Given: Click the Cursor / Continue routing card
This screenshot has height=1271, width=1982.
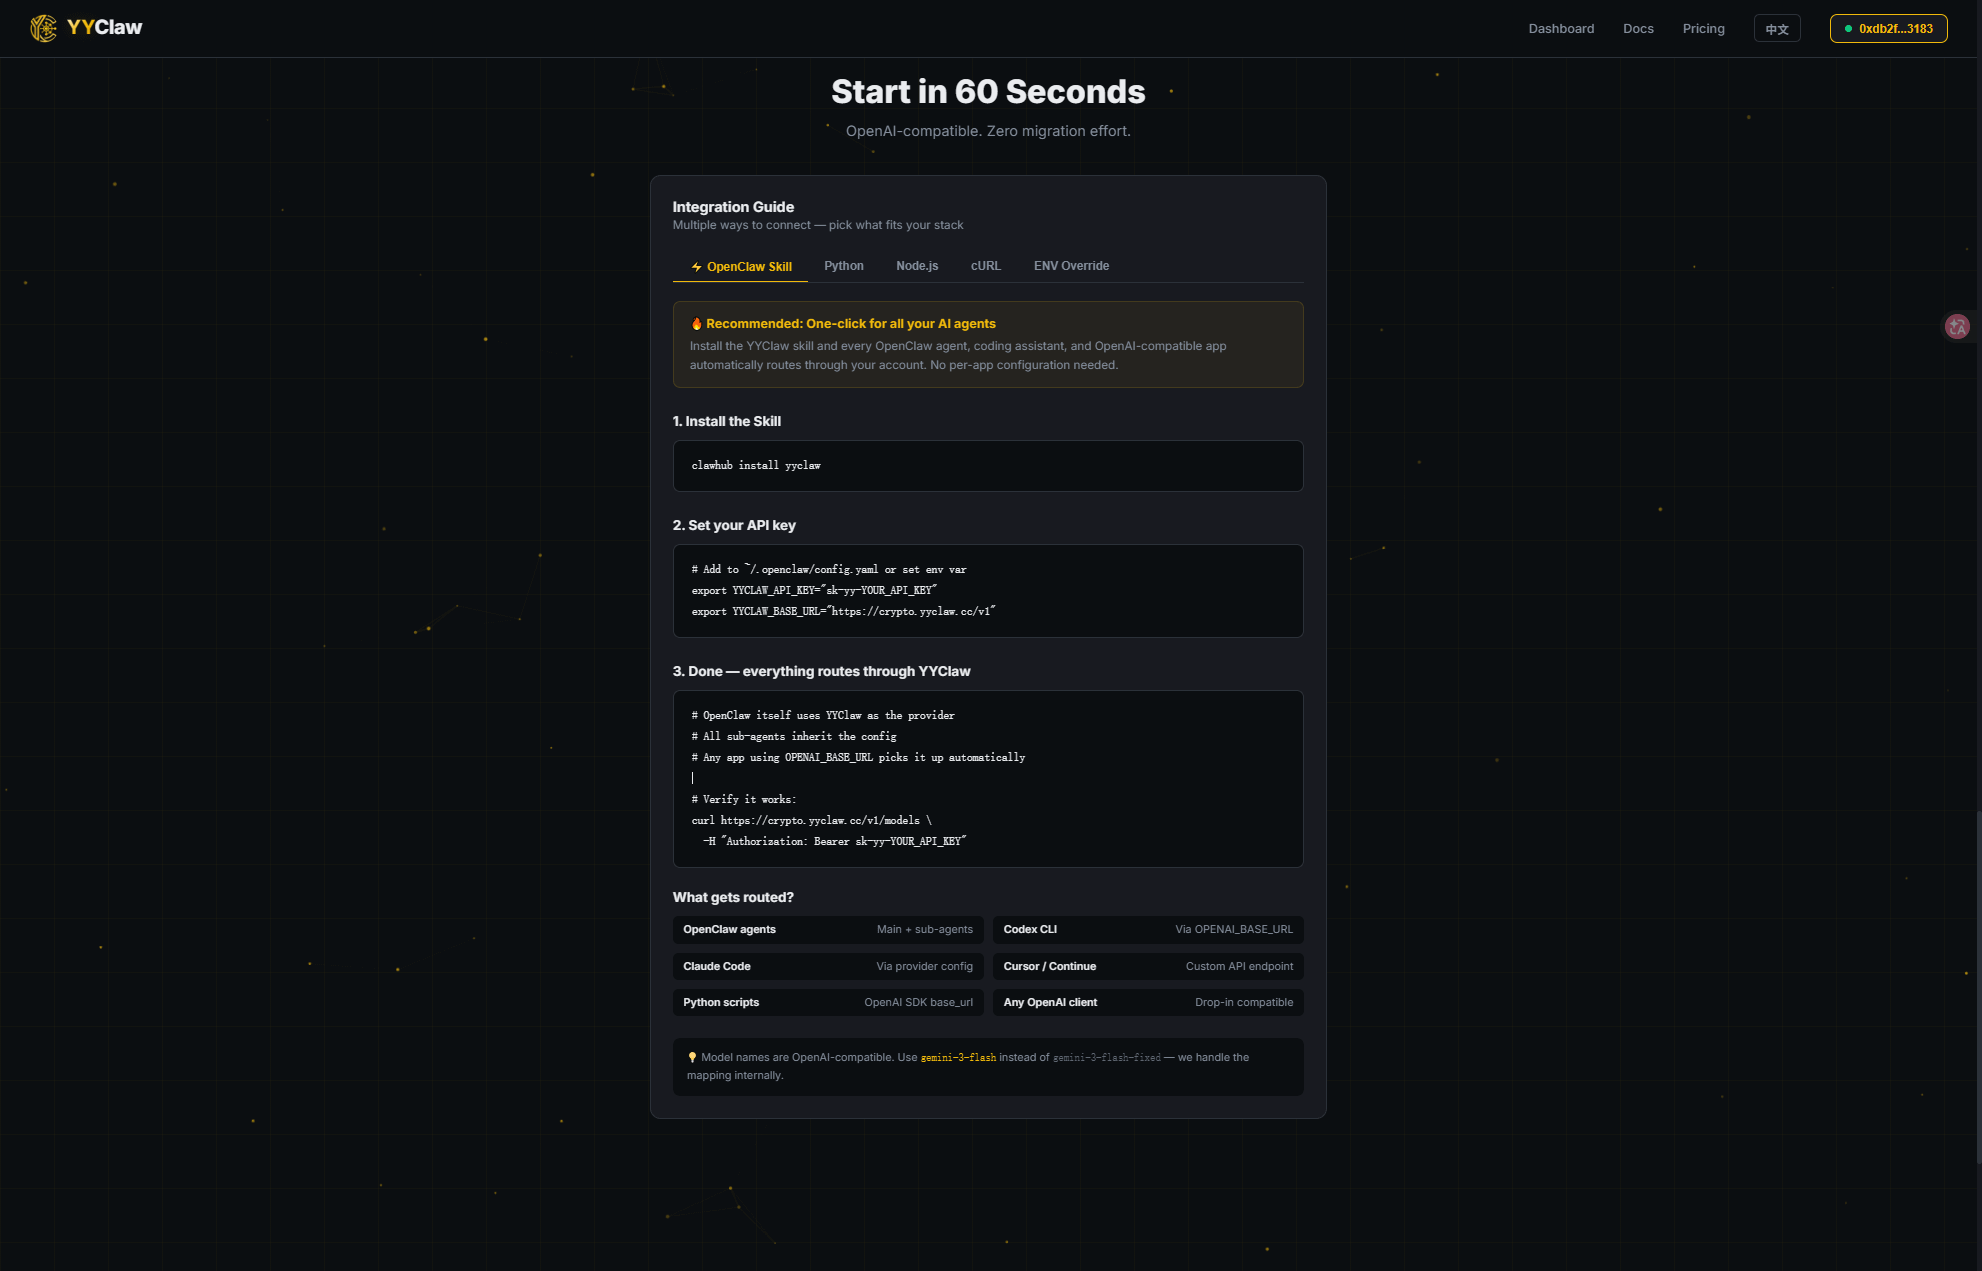Looking at the screenshot, I should tap(1147, 967).
